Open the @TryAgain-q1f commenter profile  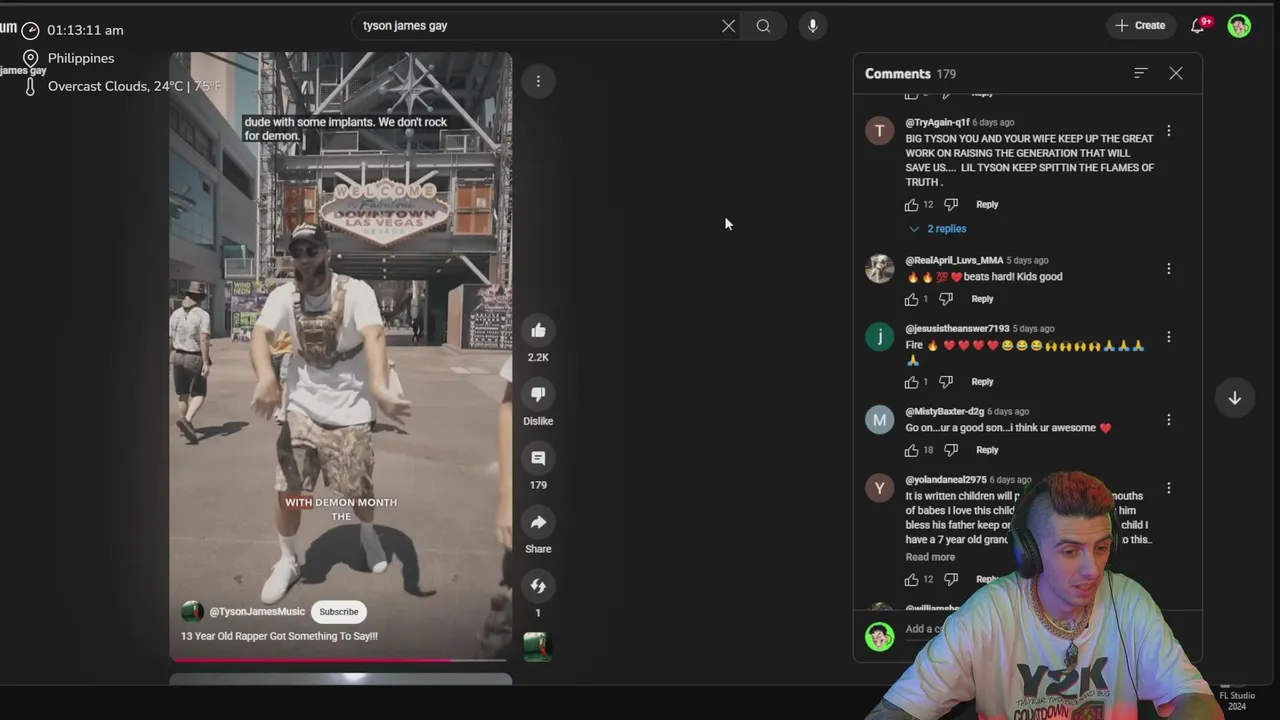pos(937,123)
